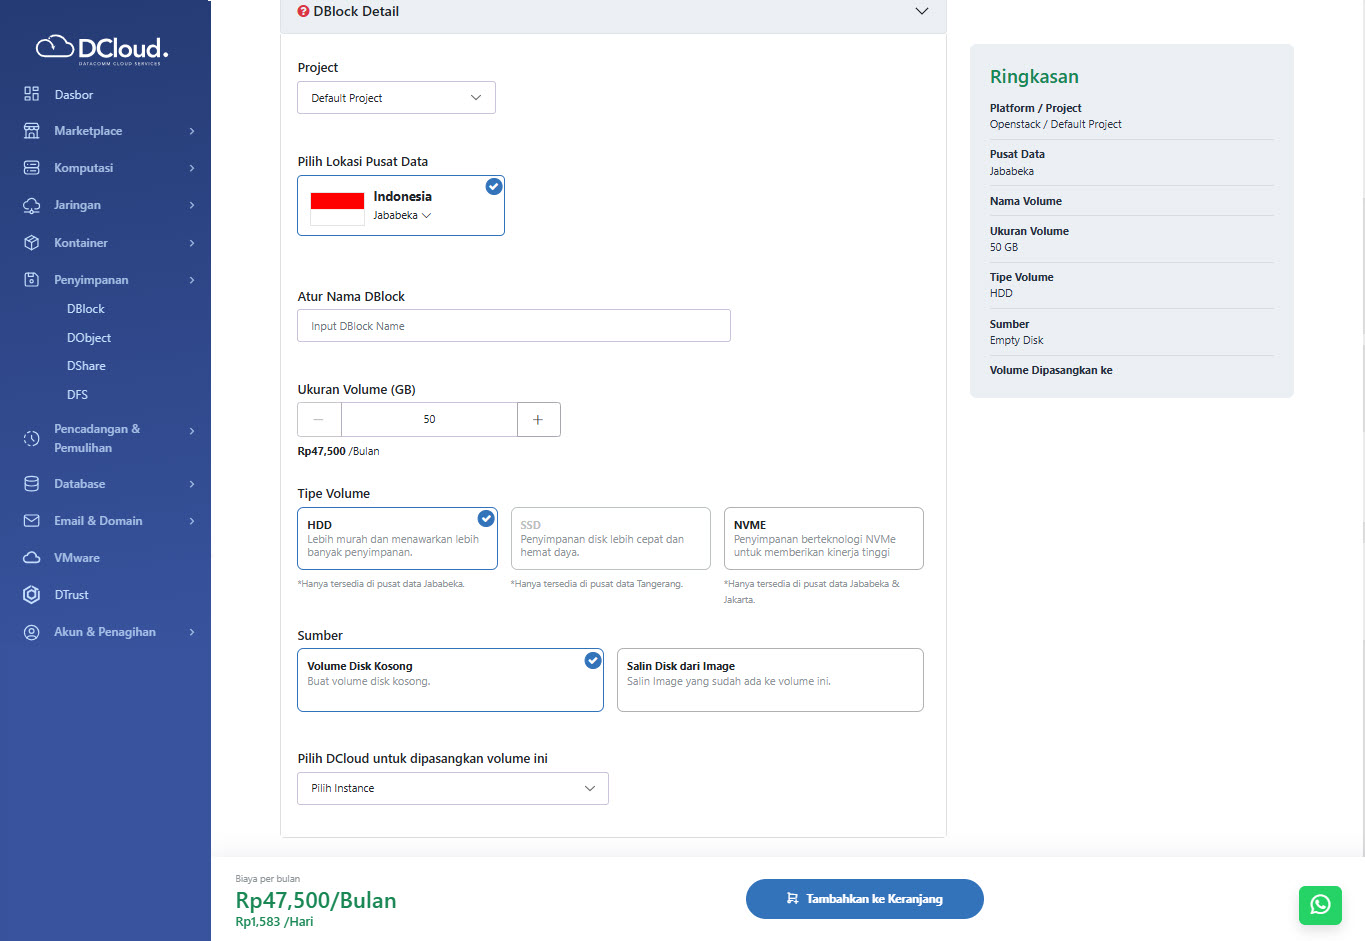Open the WhatsApp chat button
1365x941 pixels.
(1320, 904)
